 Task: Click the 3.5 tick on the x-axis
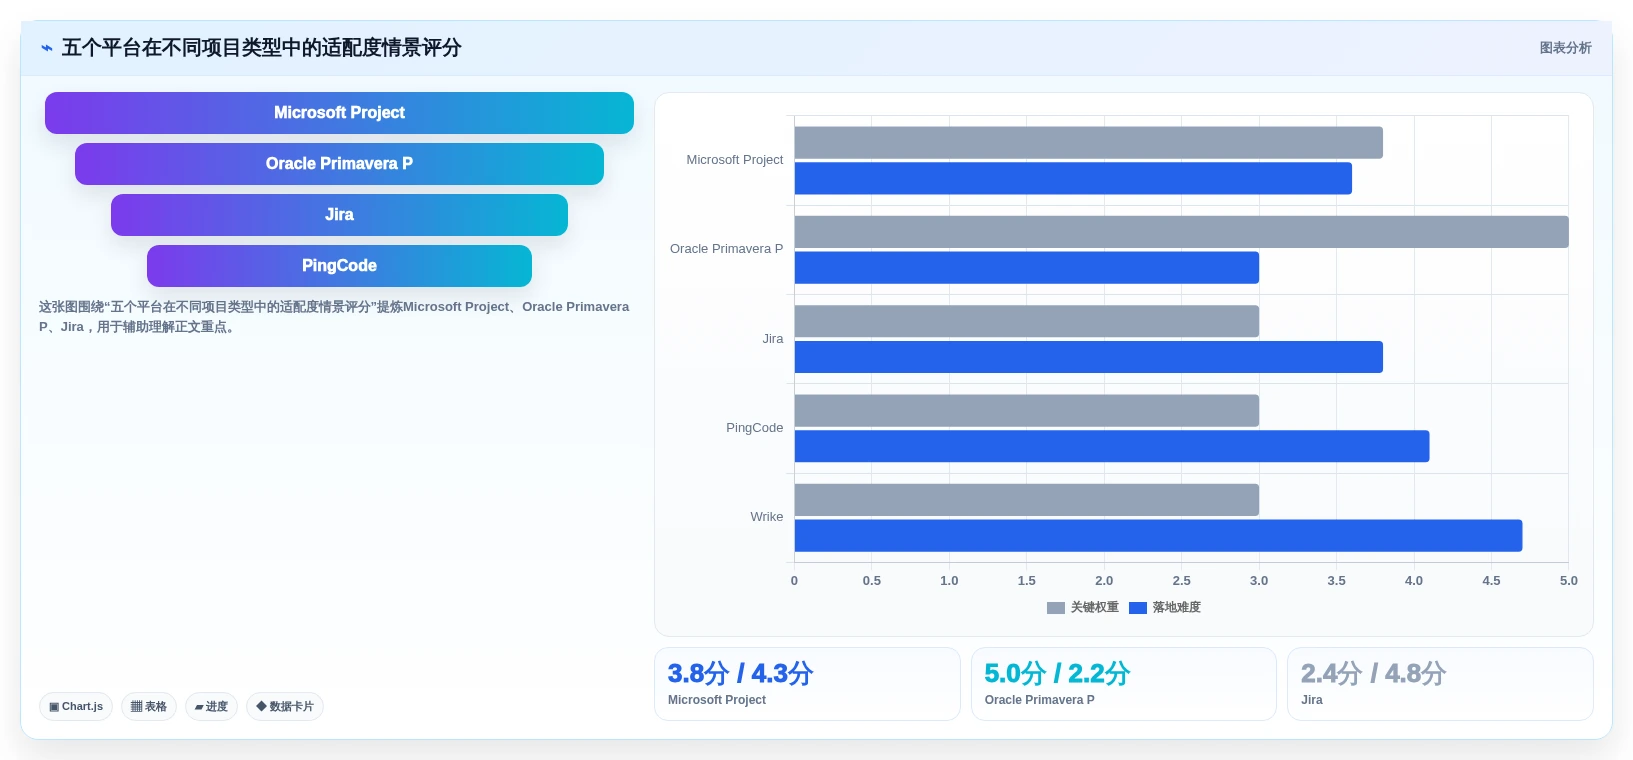pos(1337,581)
